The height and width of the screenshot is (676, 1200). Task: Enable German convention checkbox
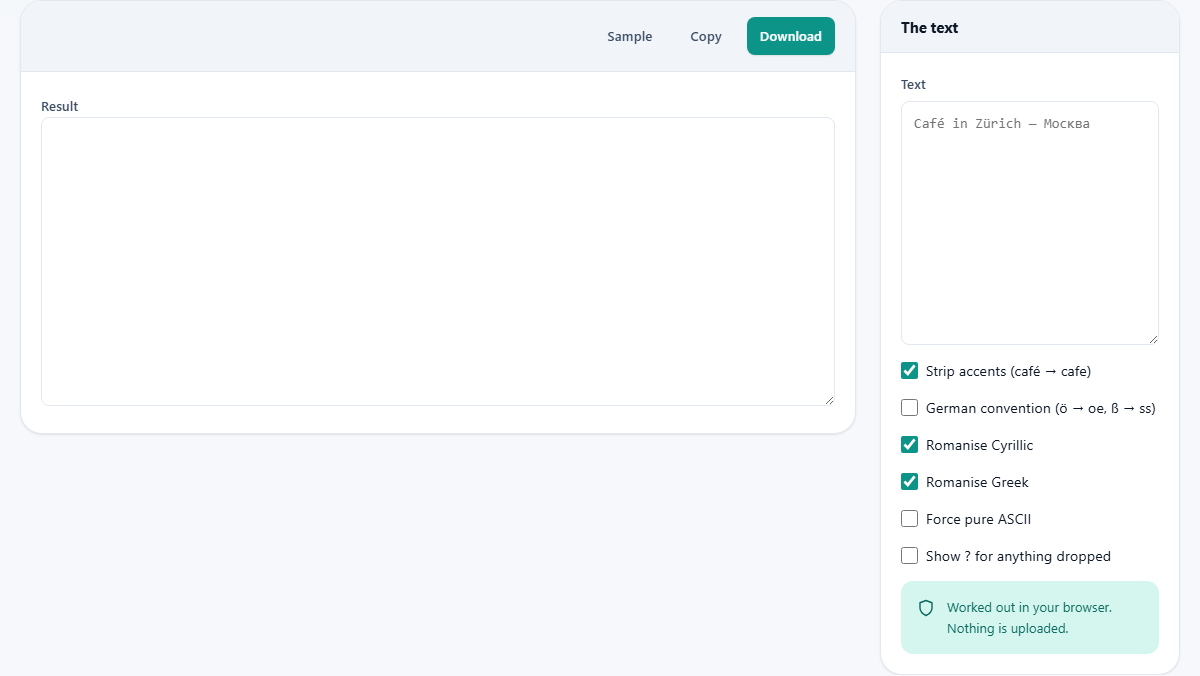pyautogui.click(x=909, y=408)
